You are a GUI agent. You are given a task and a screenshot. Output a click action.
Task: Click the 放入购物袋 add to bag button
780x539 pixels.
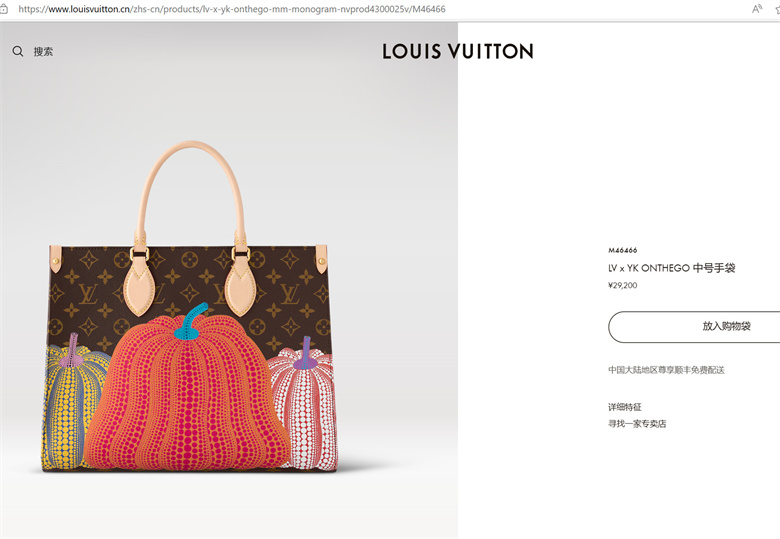[x=694, y=327]
